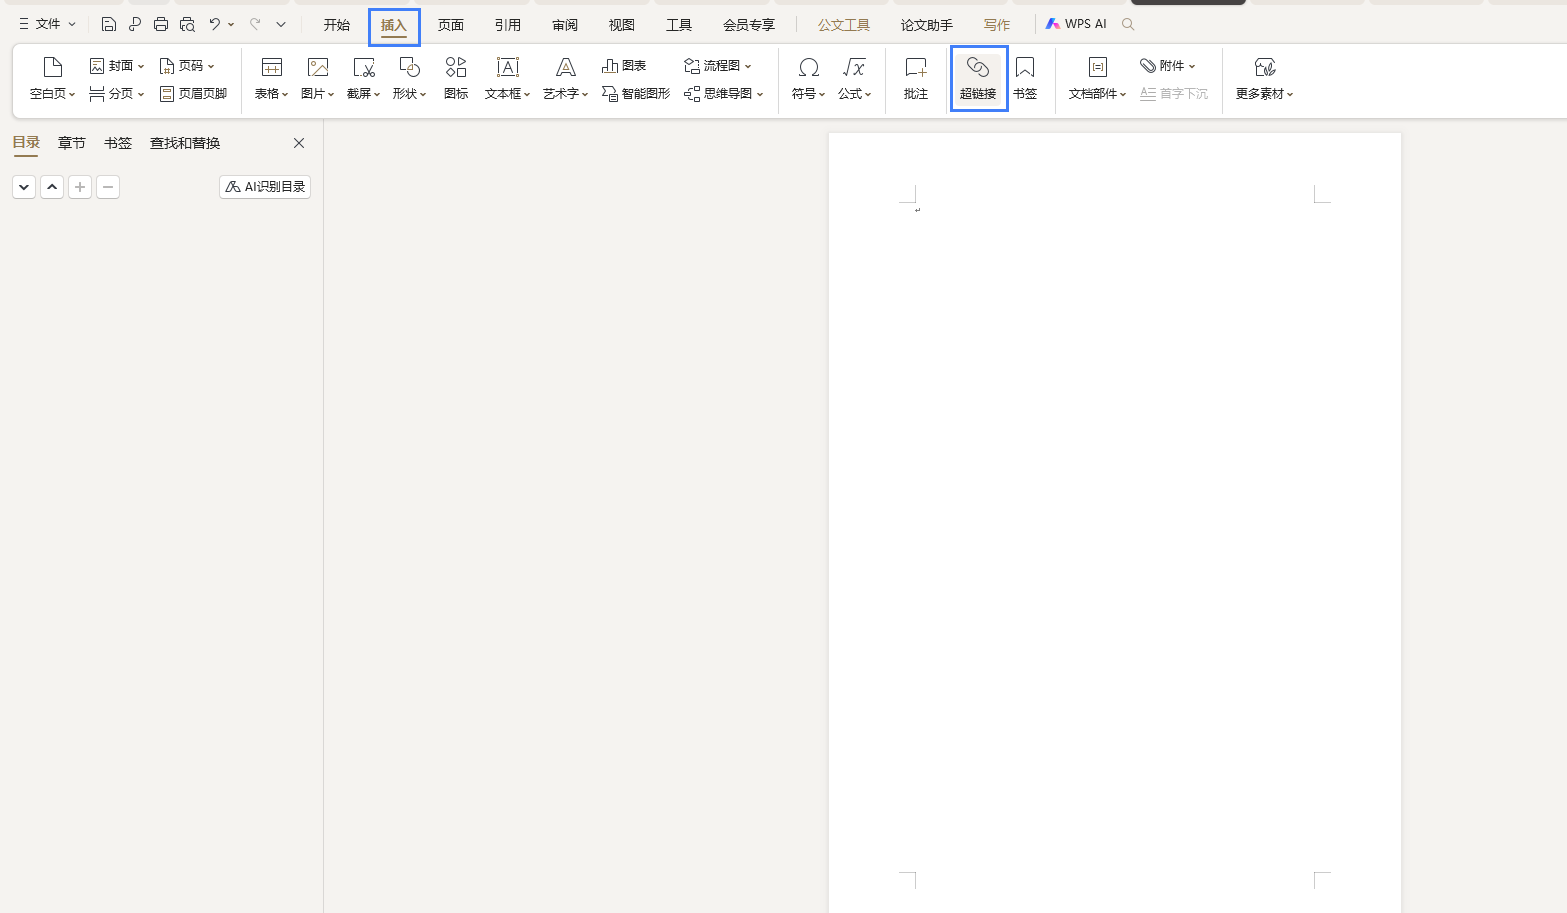Switch to the References (引用) tab
The image size is (1567, 913).
508,25
